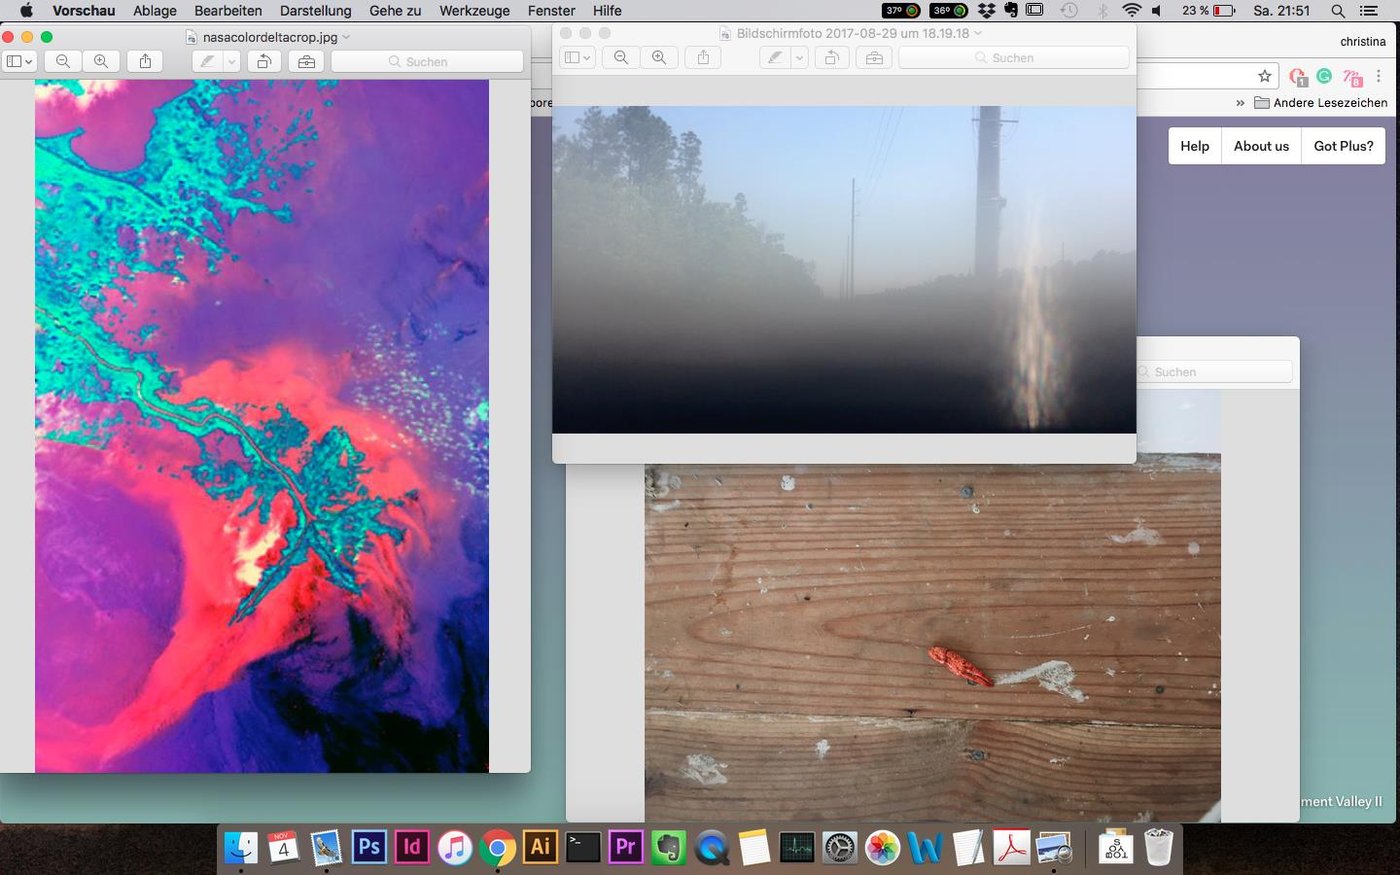This screenshot has width=1400, height=875.
Task: Zoom in on the nasacolordeltacrop.jpg image
Action: [x=101, y=61]
